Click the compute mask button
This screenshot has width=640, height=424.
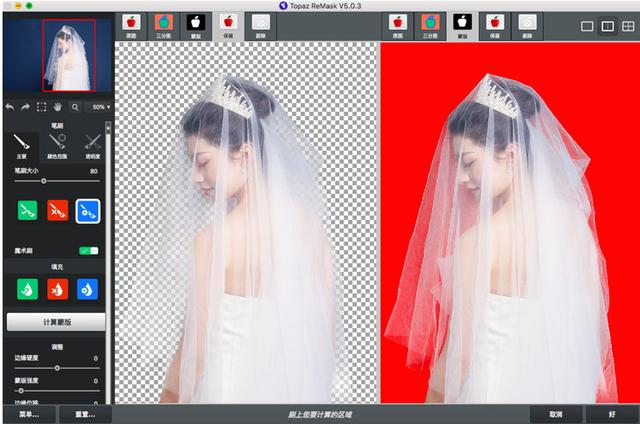pos(56,322)
